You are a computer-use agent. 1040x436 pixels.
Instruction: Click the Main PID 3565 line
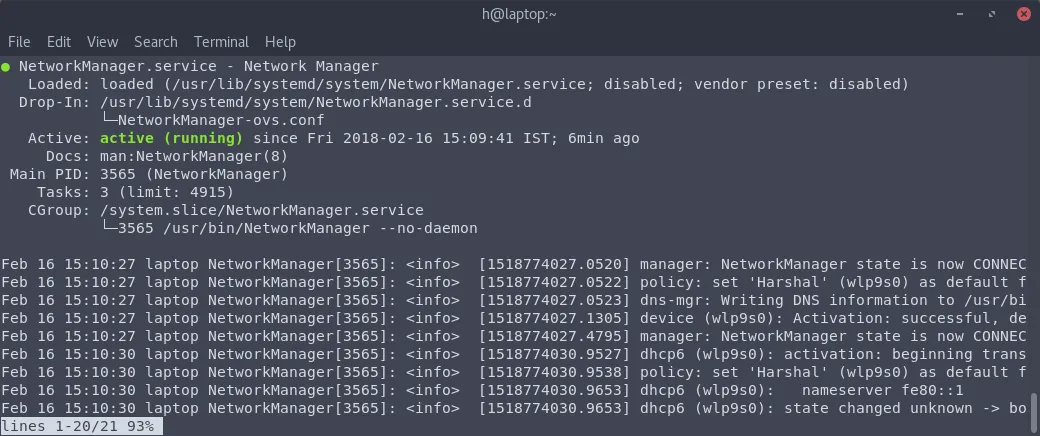[149, 175]
